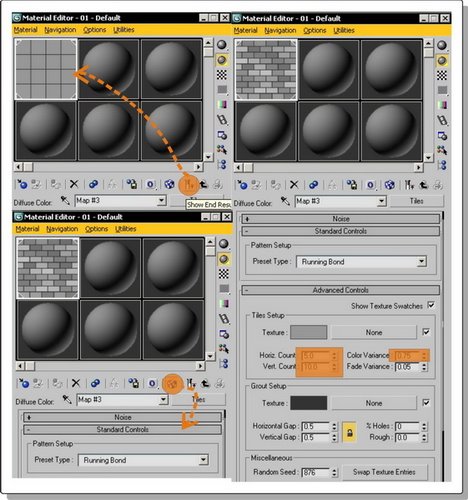The width and height of the screenshot is (468, 500).
Task: Click Go to Parent icon in top-left window
Action: [204, 184]
